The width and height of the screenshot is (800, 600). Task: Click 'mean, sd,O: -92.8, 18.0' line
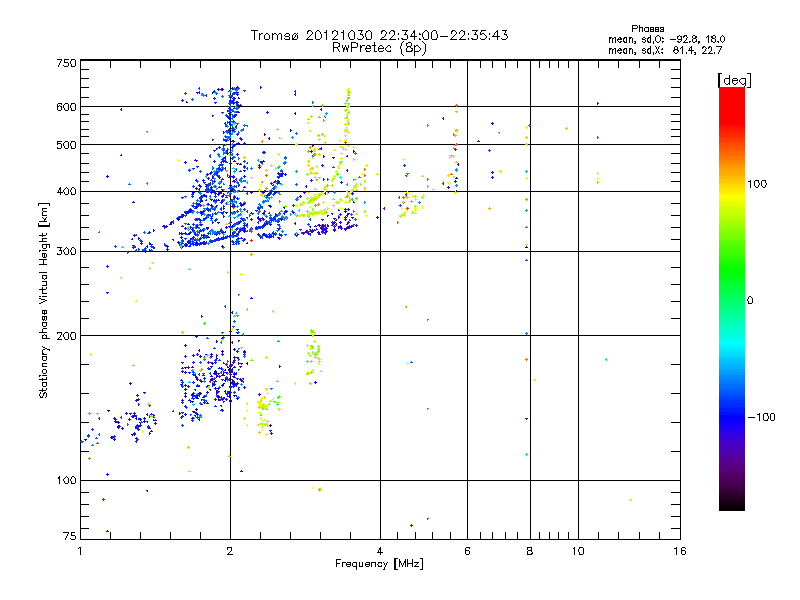click(x=666, y=39)
